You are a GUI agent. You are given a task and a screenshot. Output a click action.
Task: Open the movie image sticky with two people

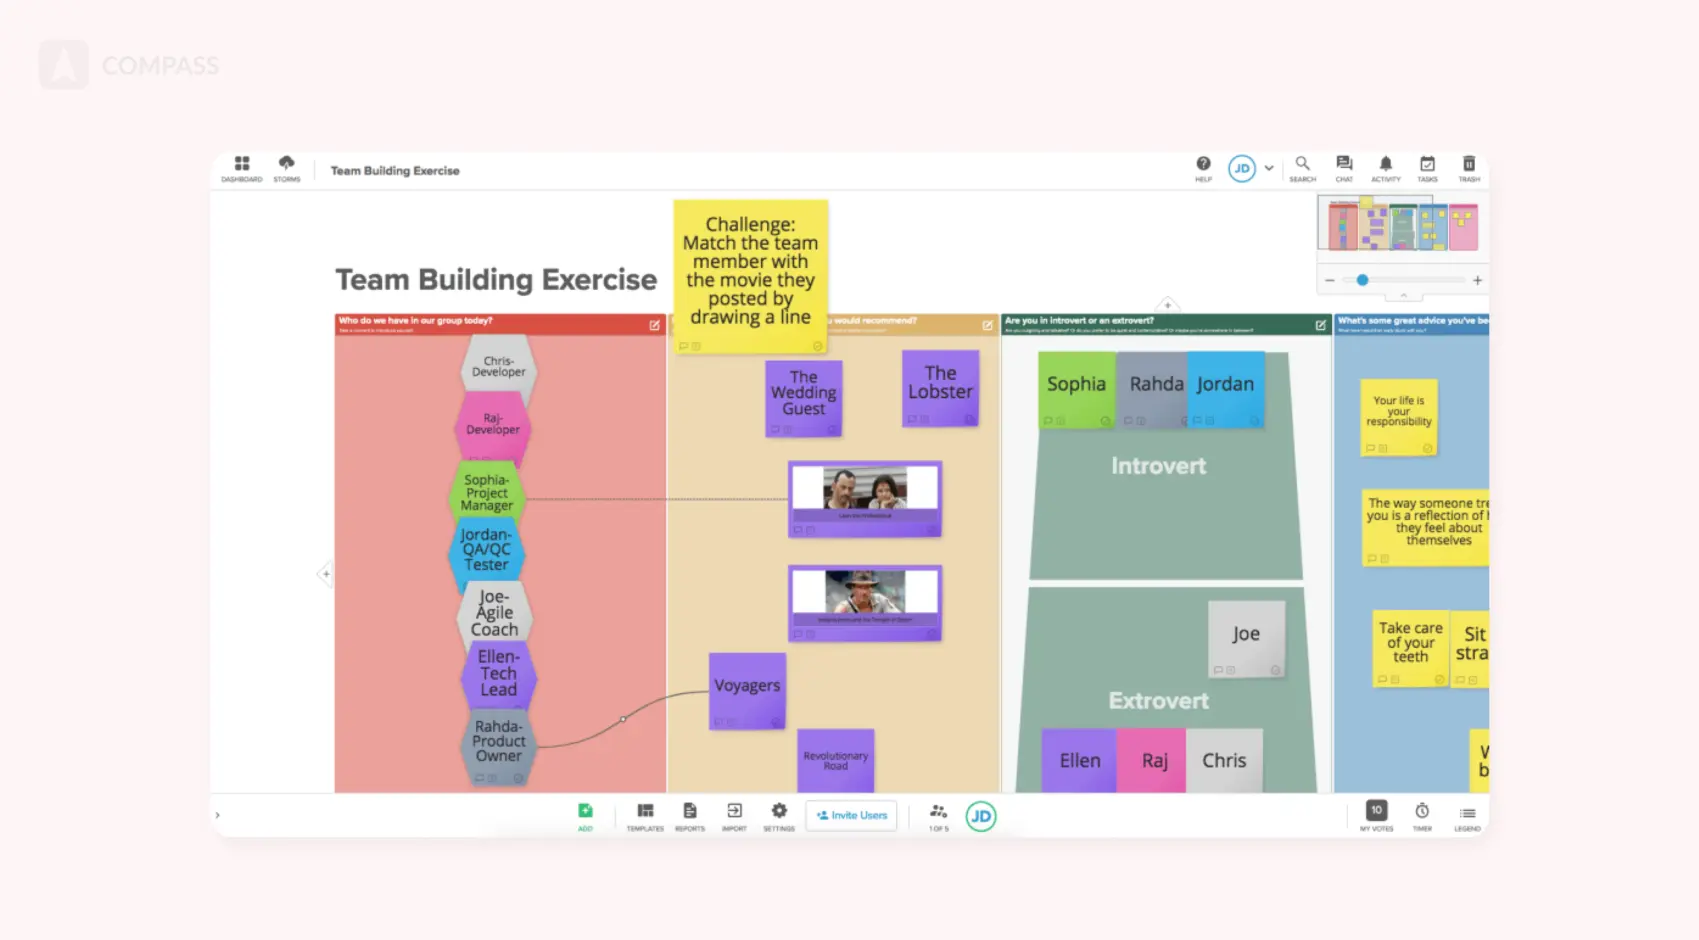pos(865,499)
